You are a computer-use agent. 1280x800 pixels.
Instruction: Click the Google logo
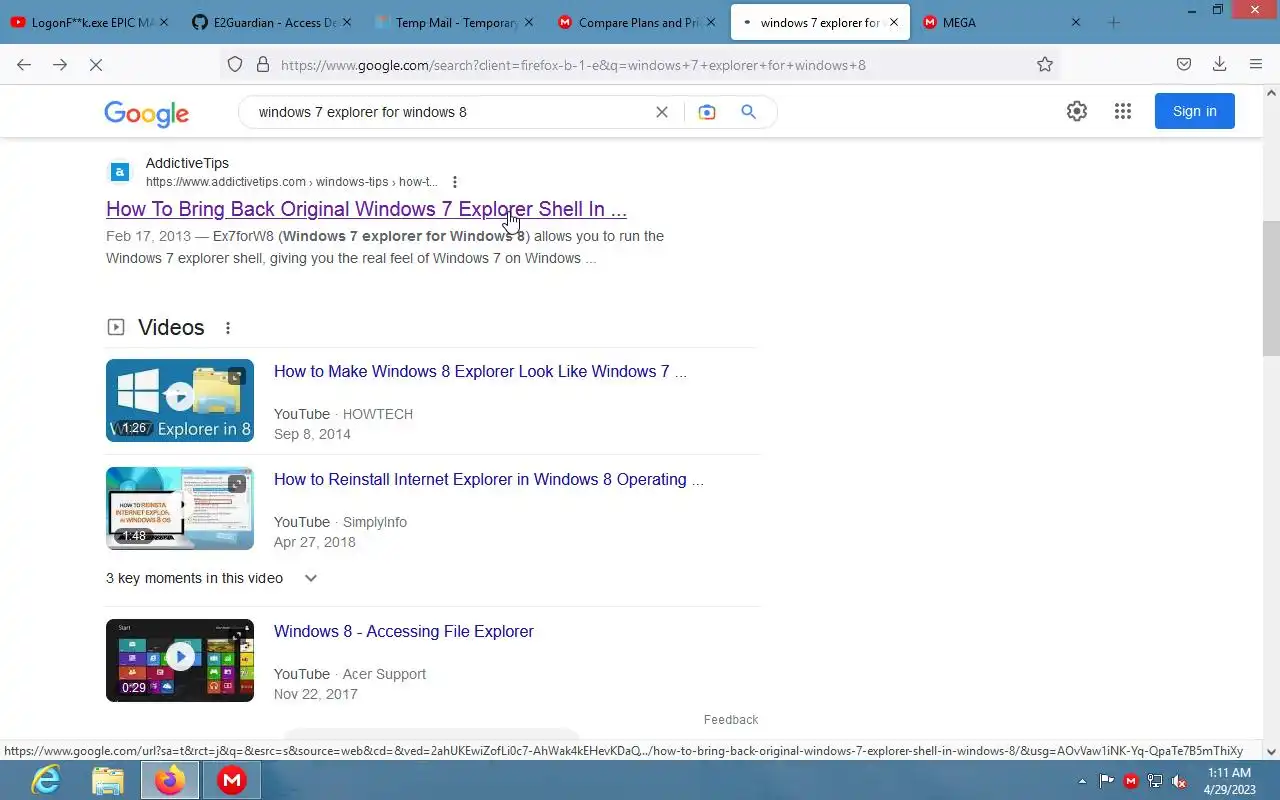[146, 113]
